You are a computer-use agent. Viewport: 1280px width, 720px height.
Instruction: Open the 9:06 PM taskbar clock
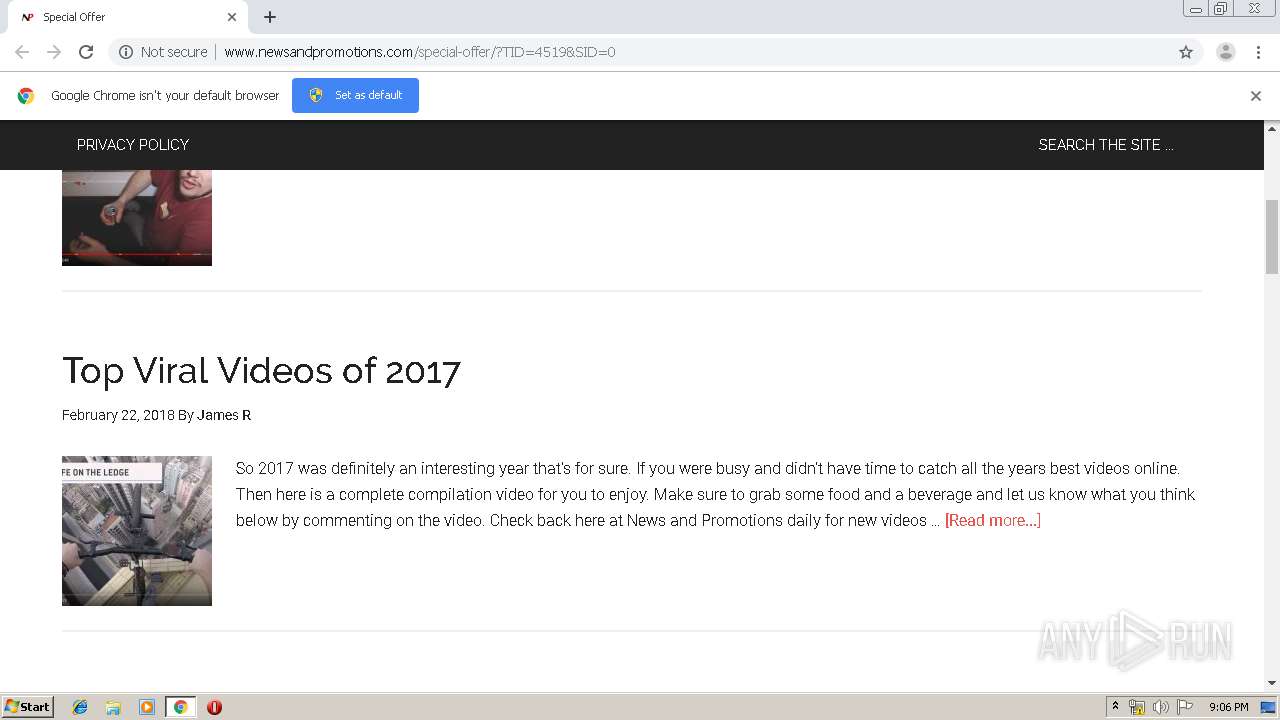(x=1228, y=707)
